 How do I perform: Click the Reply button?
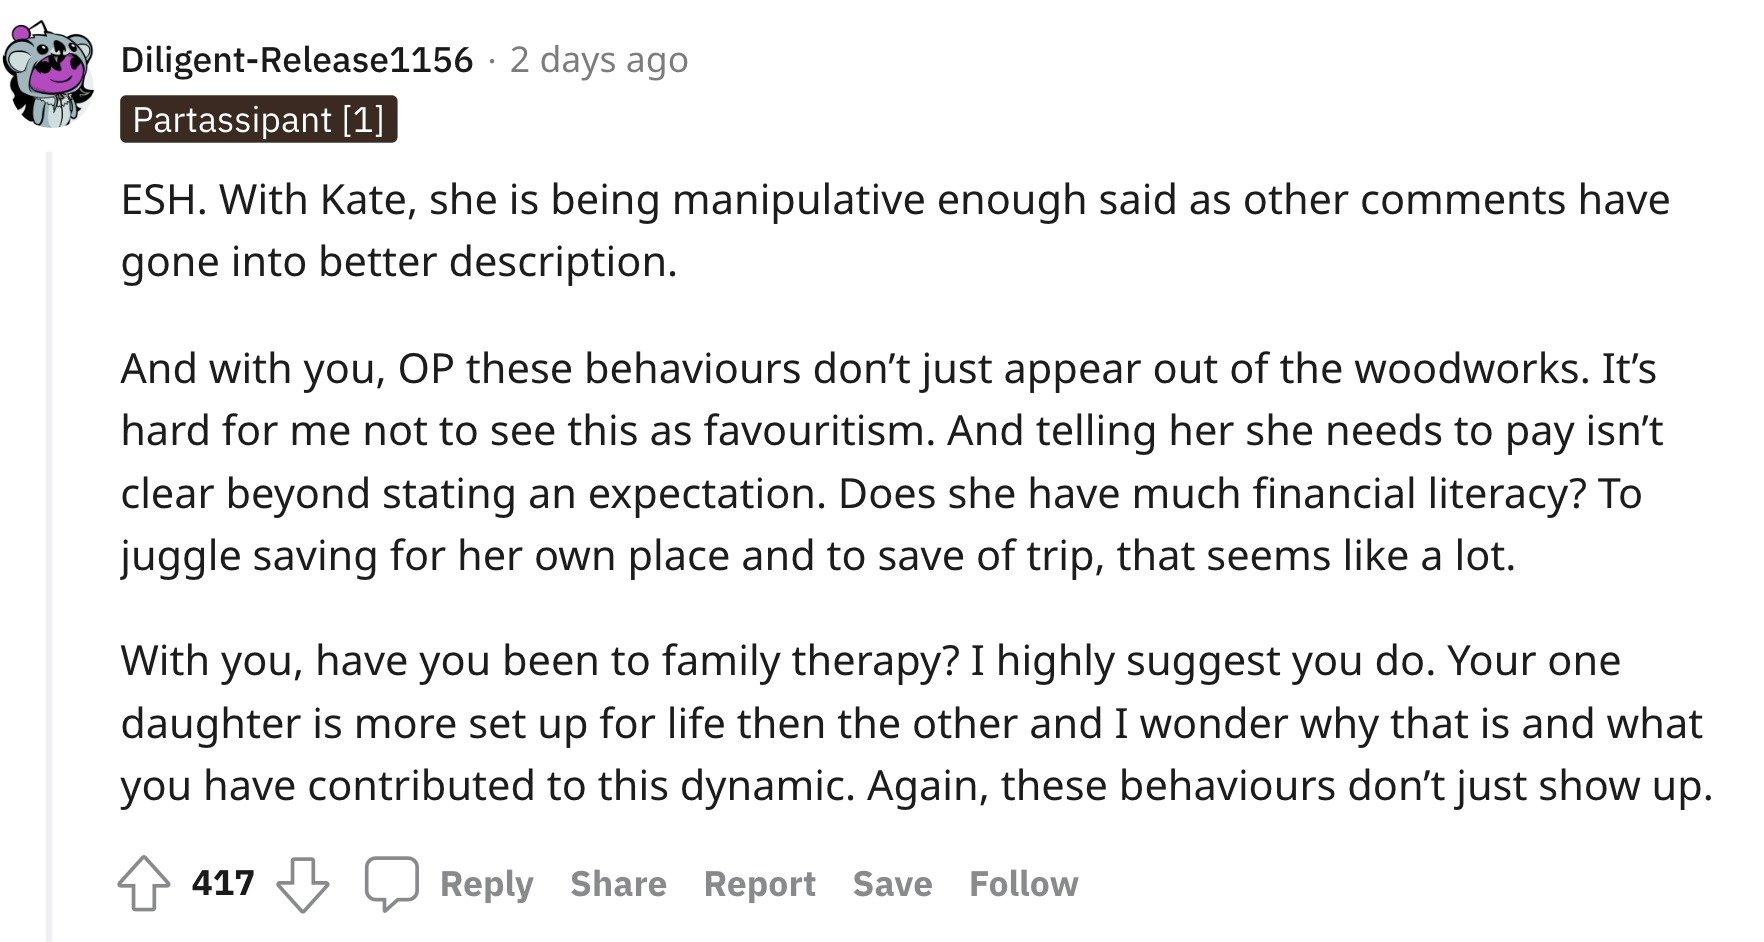click(486, 884)
